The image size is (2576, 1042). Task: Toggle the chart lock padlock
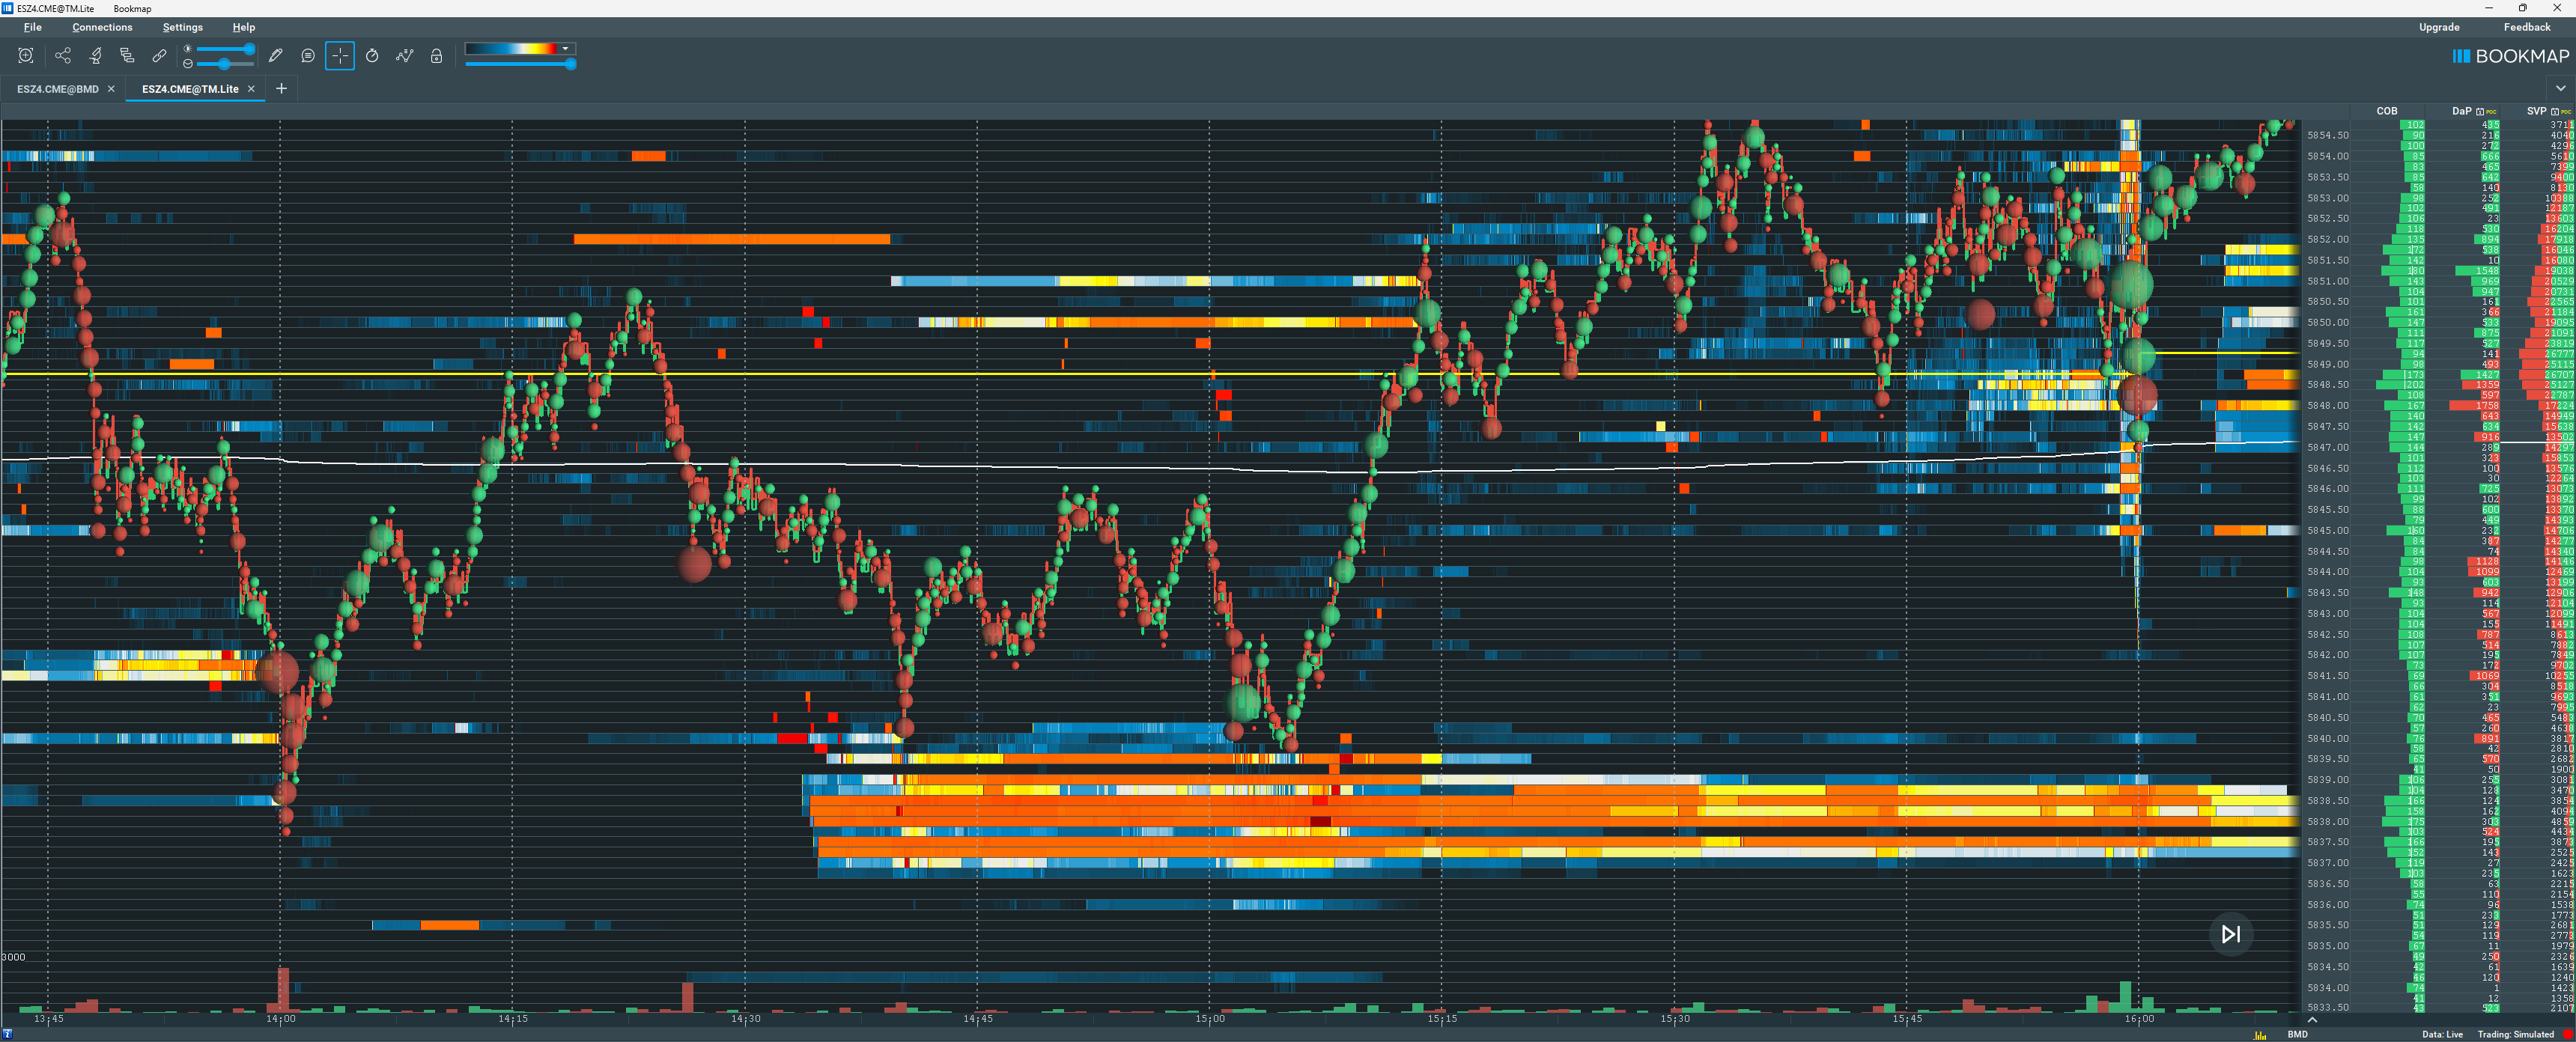click(x=436, y=56)
